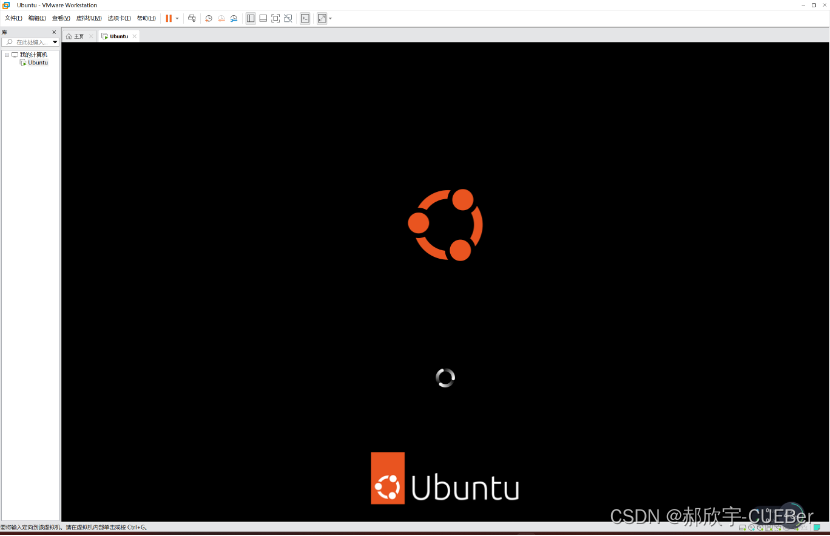Open the power options dropdown arrow beside pause
830x536 pixels.
click(x=177, y=19)
